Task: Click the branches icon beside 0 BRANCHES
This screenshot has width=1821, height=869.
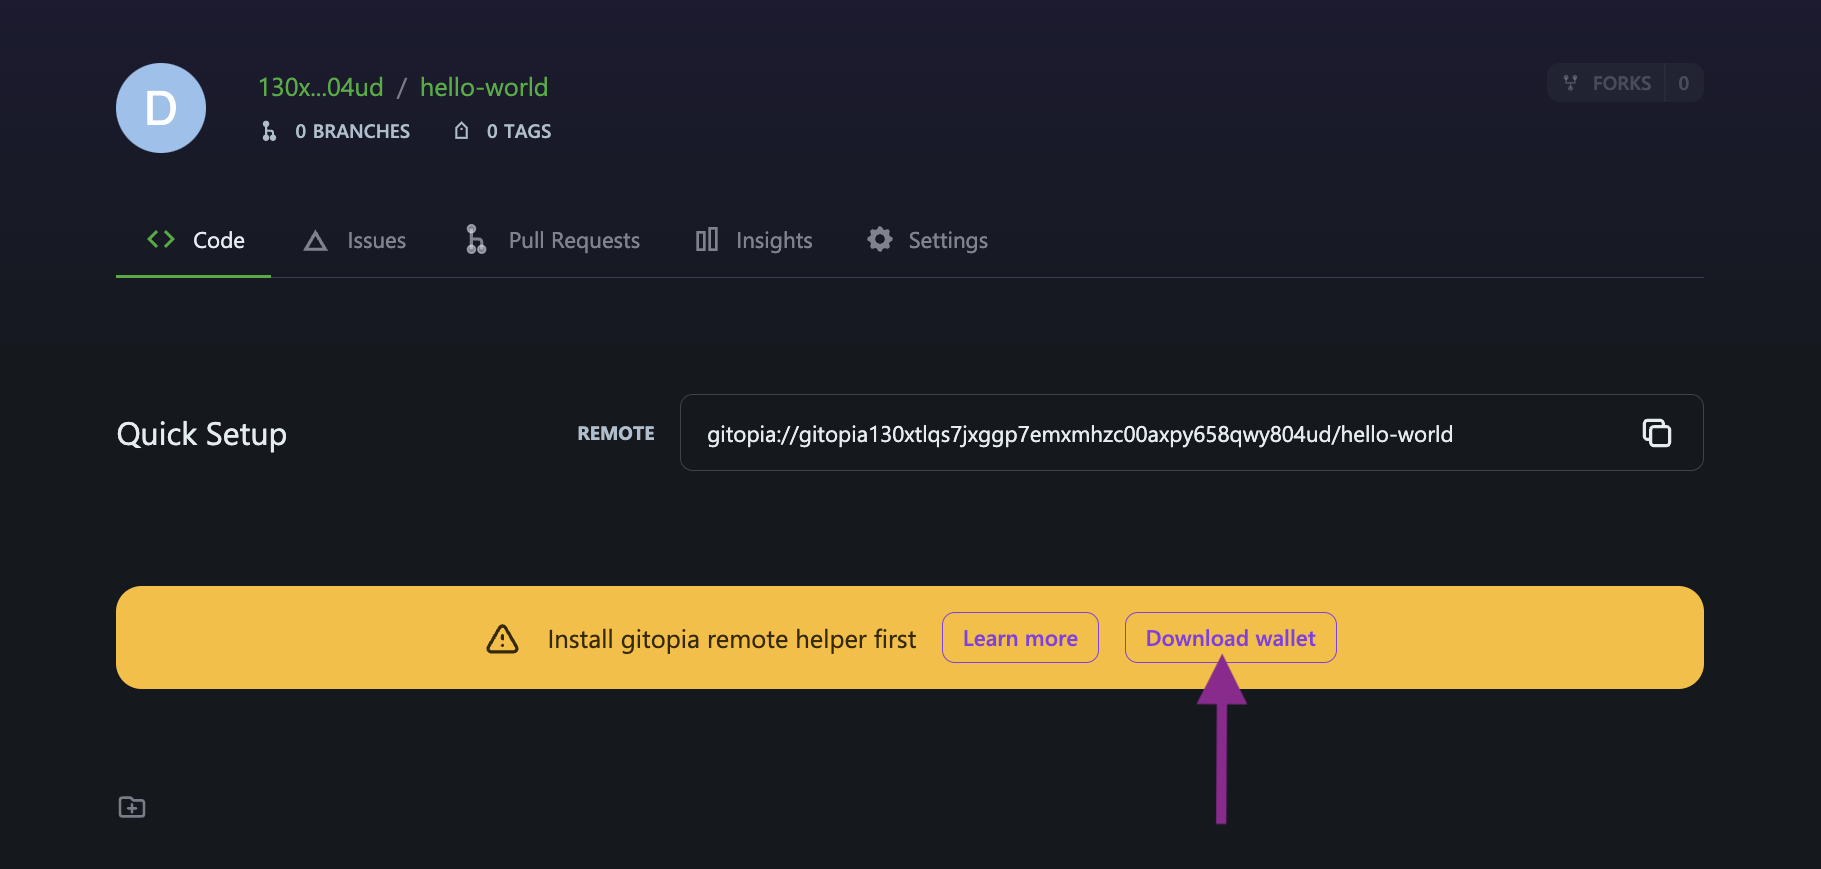Action: (269, 131)
